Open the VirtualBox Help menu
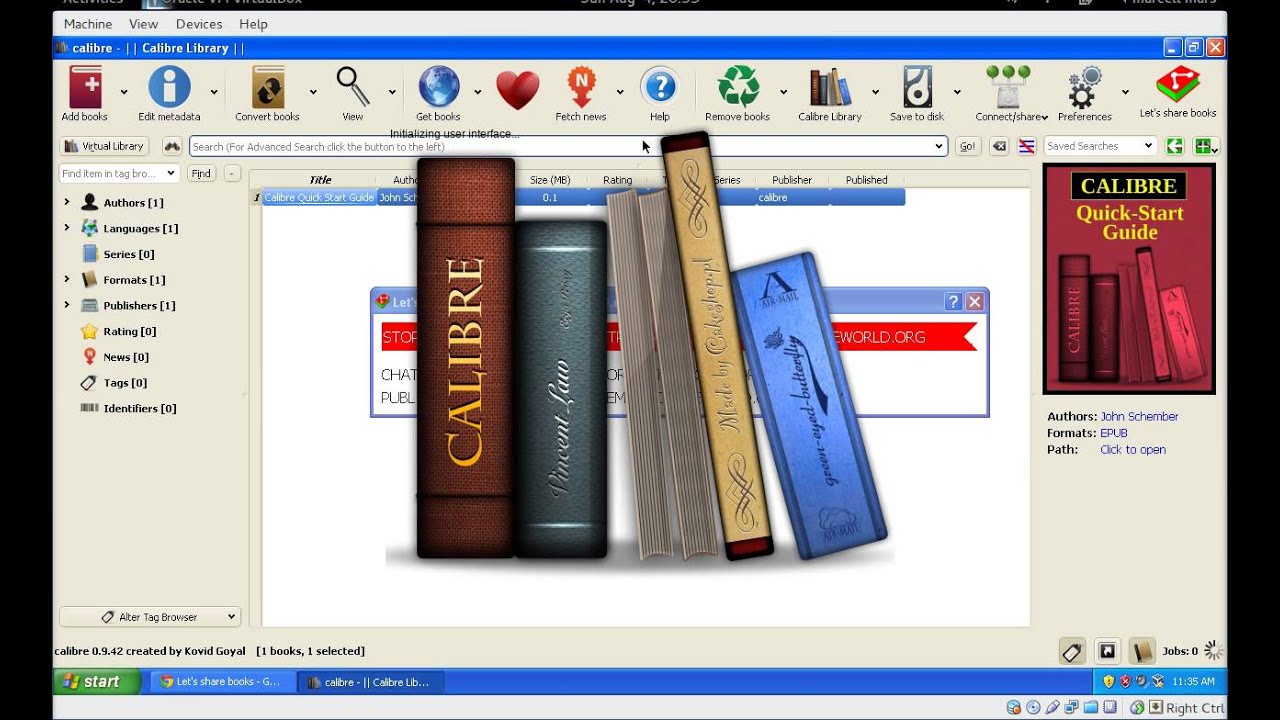The width and height of the screenshot is (1280, 720). pyautogui.click(x=253, y=24)
